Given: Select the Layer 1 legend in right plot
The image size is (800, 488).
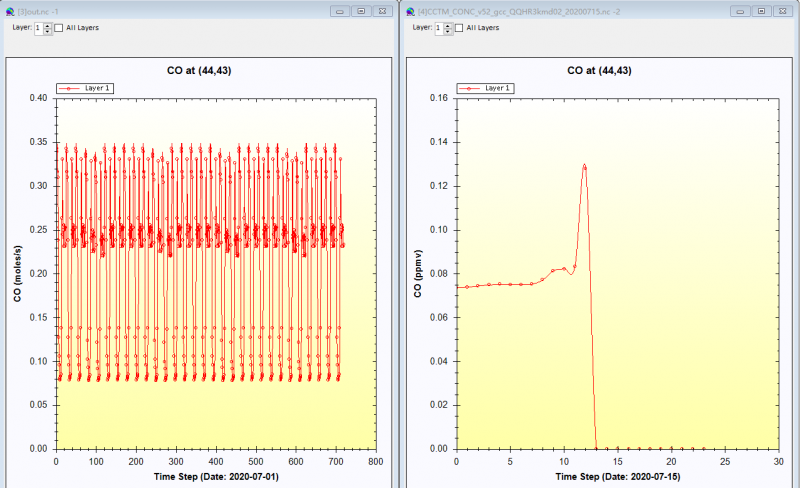Looking at the screenshot, I should point(484,88).
